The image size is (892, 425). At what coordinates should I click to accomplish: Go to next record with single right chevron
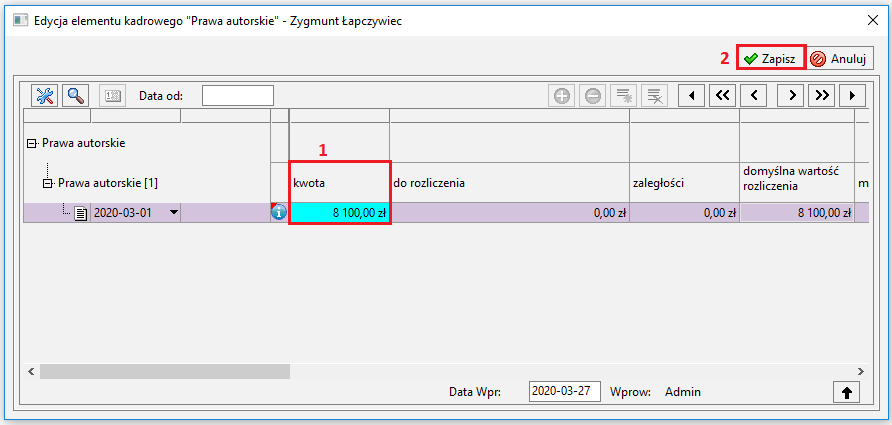click(x=791, y=96)
